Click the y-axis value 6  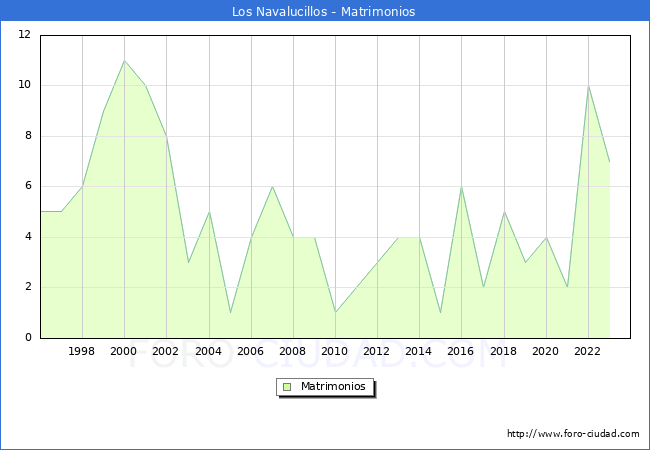tap(28, 186)
